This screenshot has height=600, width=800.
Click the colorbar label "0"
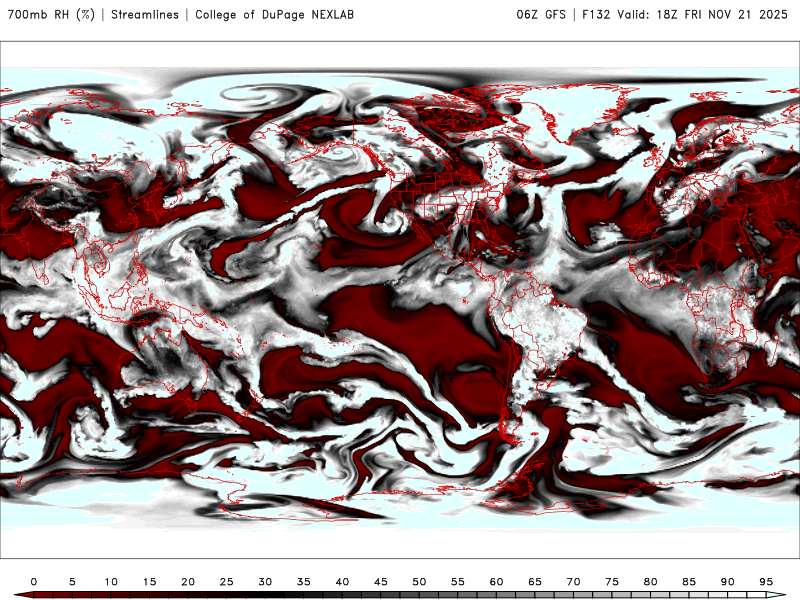pyautogui.click(x=34, y=582)
